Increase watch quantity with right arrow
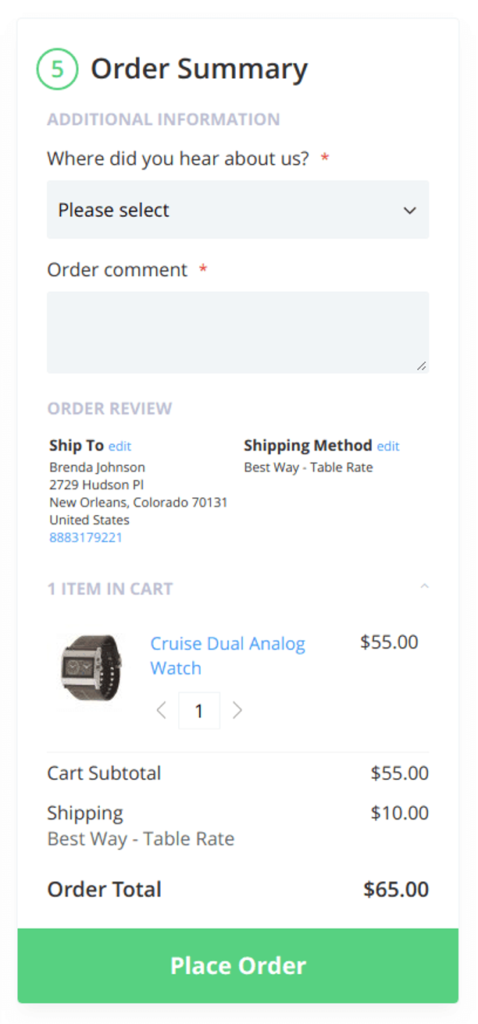The width and height of the screenshot is (478, 1024). point(238,711)
